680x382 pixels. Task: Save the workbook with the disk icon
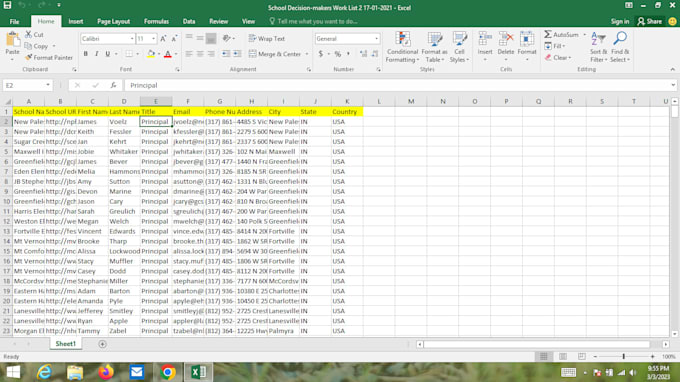coord(7,5)
